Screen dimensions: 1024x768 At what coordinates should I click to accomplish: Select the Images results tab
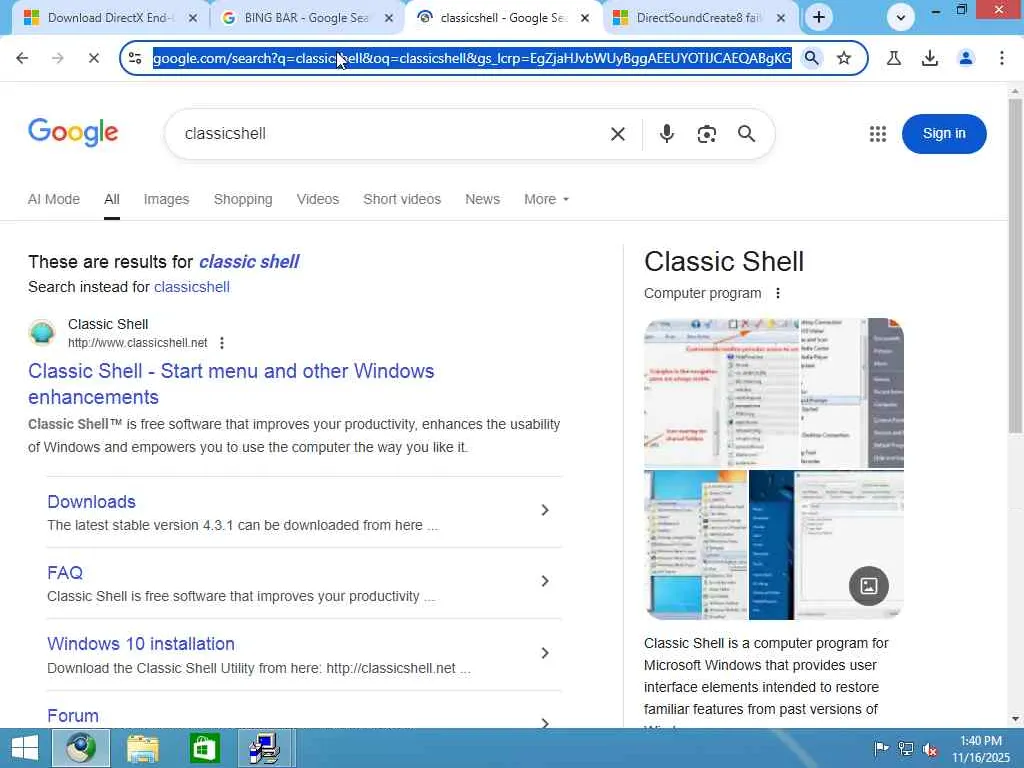click(x=166, y=199)
